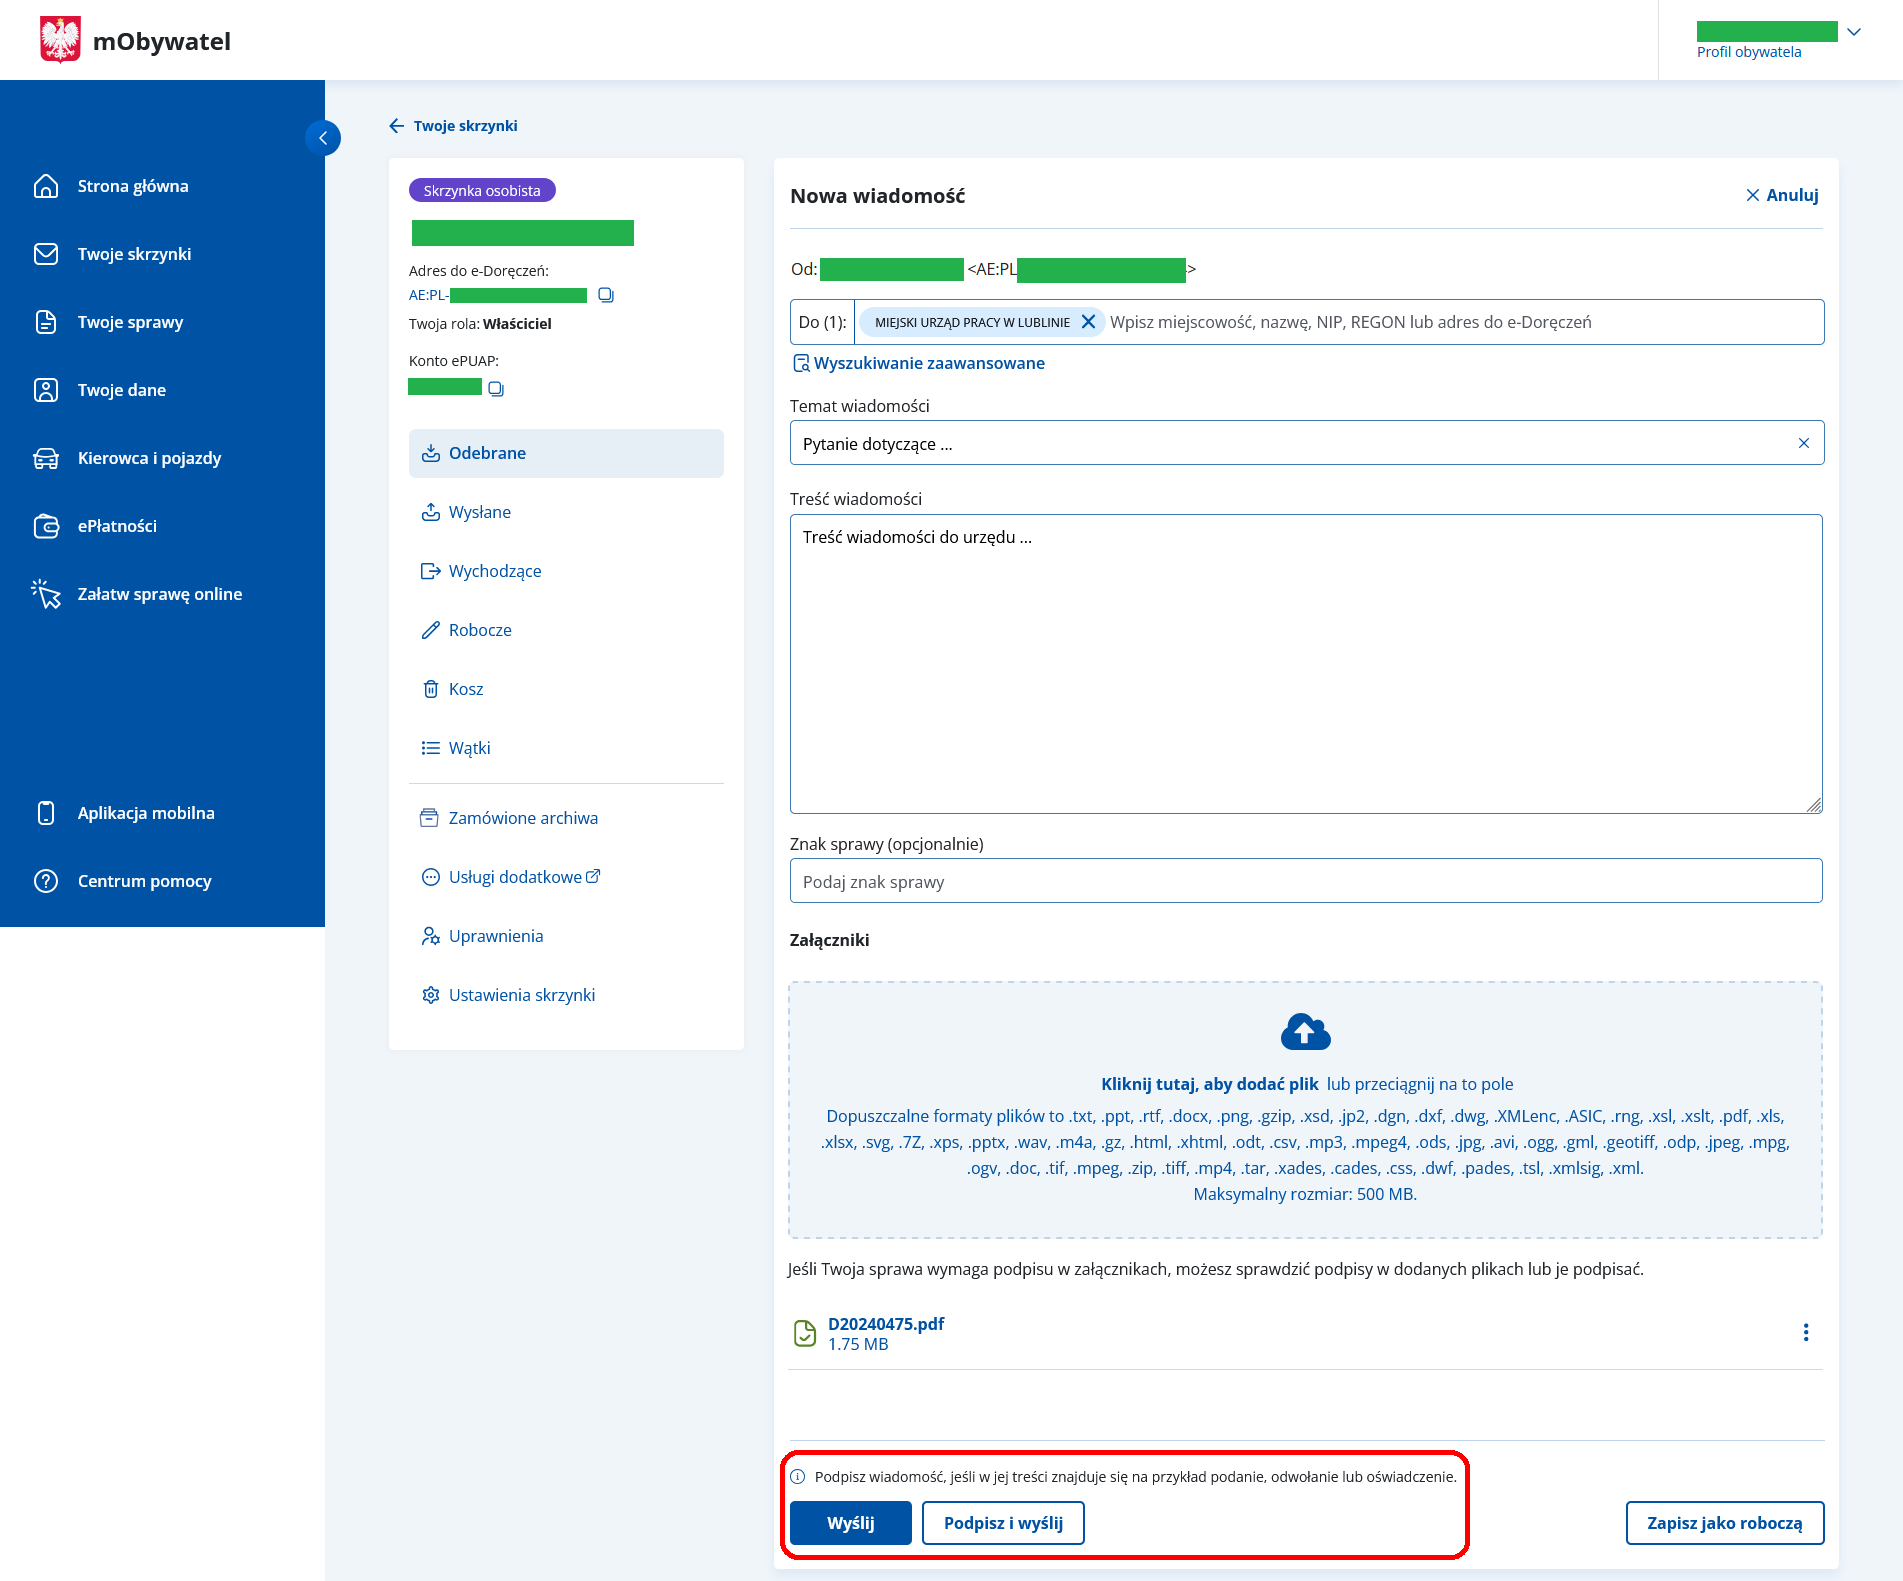
Task: Click the D20240475.pdf file icon
Action: coord(805,1333)
